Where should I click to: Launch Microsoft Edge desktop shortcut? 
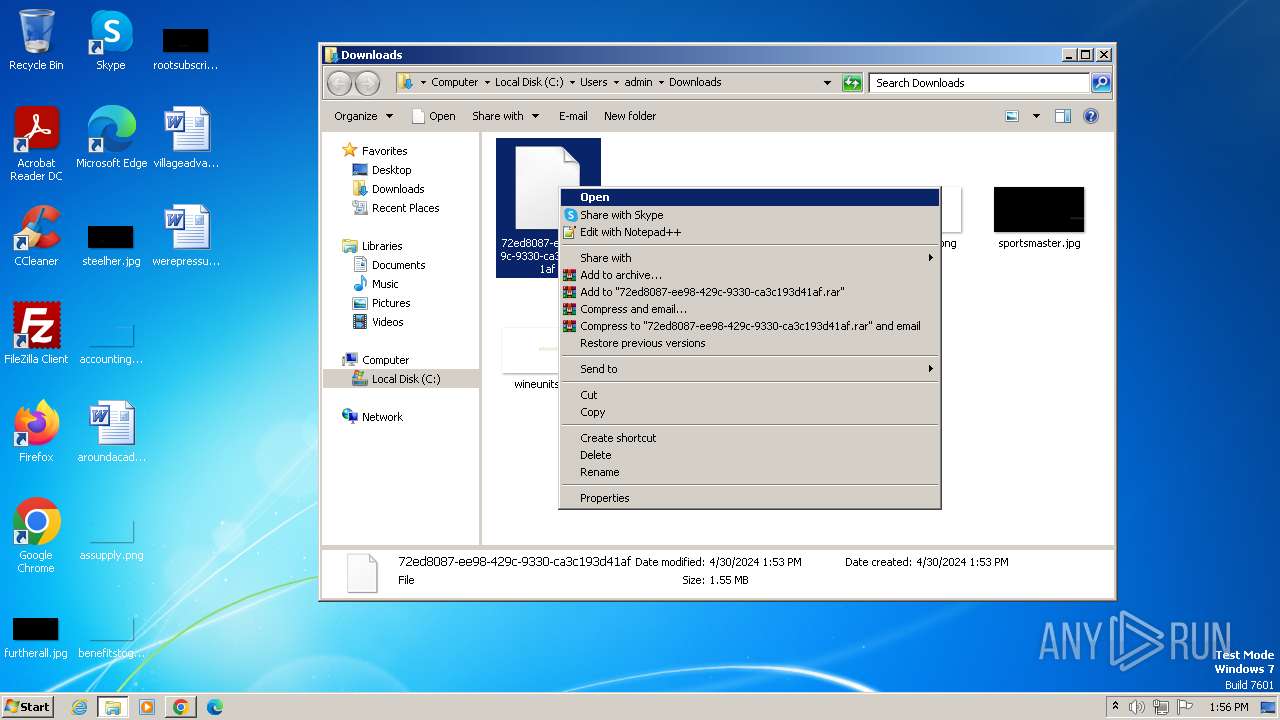click(x=111, y=138)
